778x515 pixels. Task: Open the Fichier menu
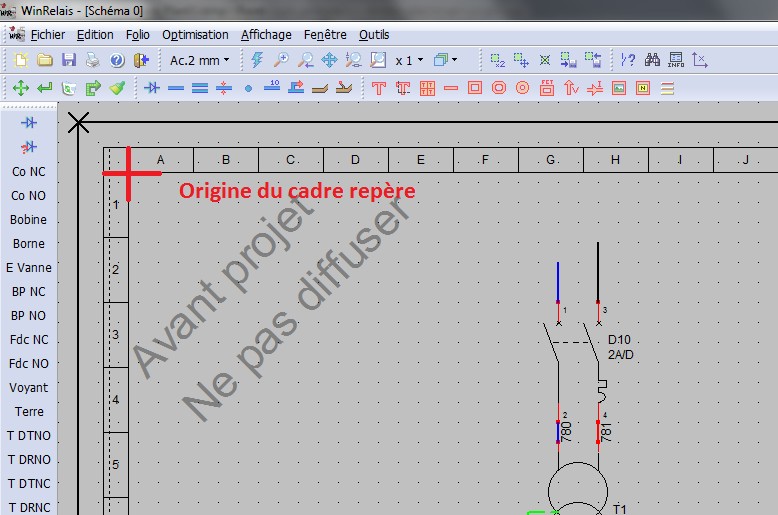tap(47, 34)
